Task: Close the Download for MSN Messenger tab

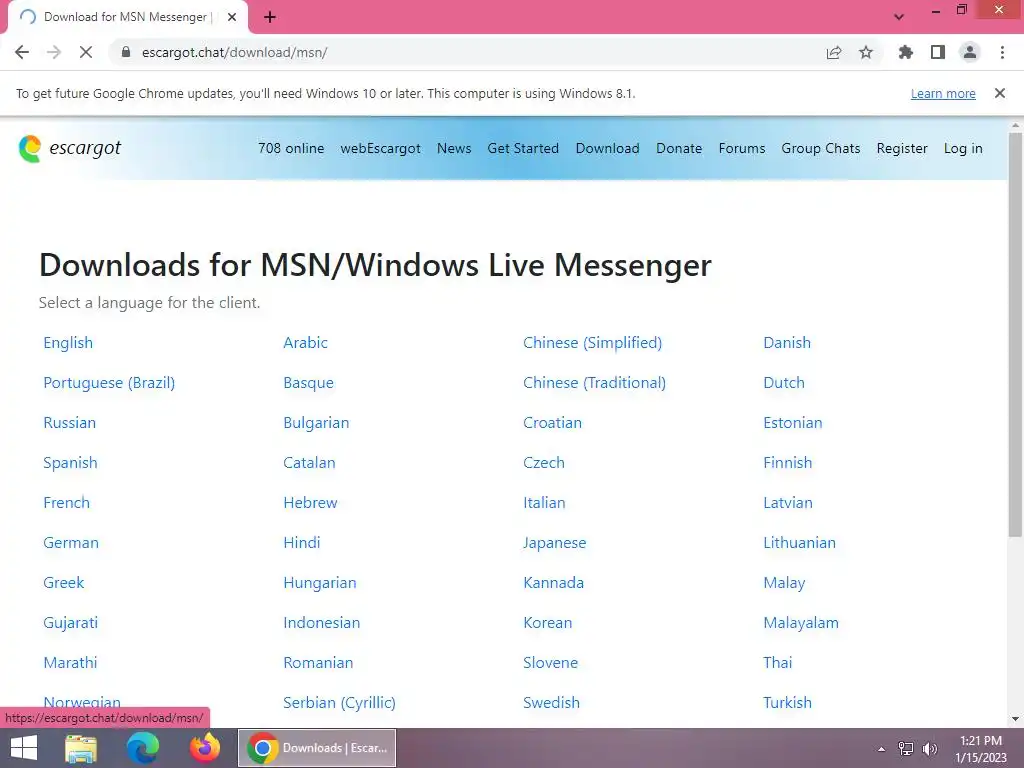Action: click(x=232, y=17)
